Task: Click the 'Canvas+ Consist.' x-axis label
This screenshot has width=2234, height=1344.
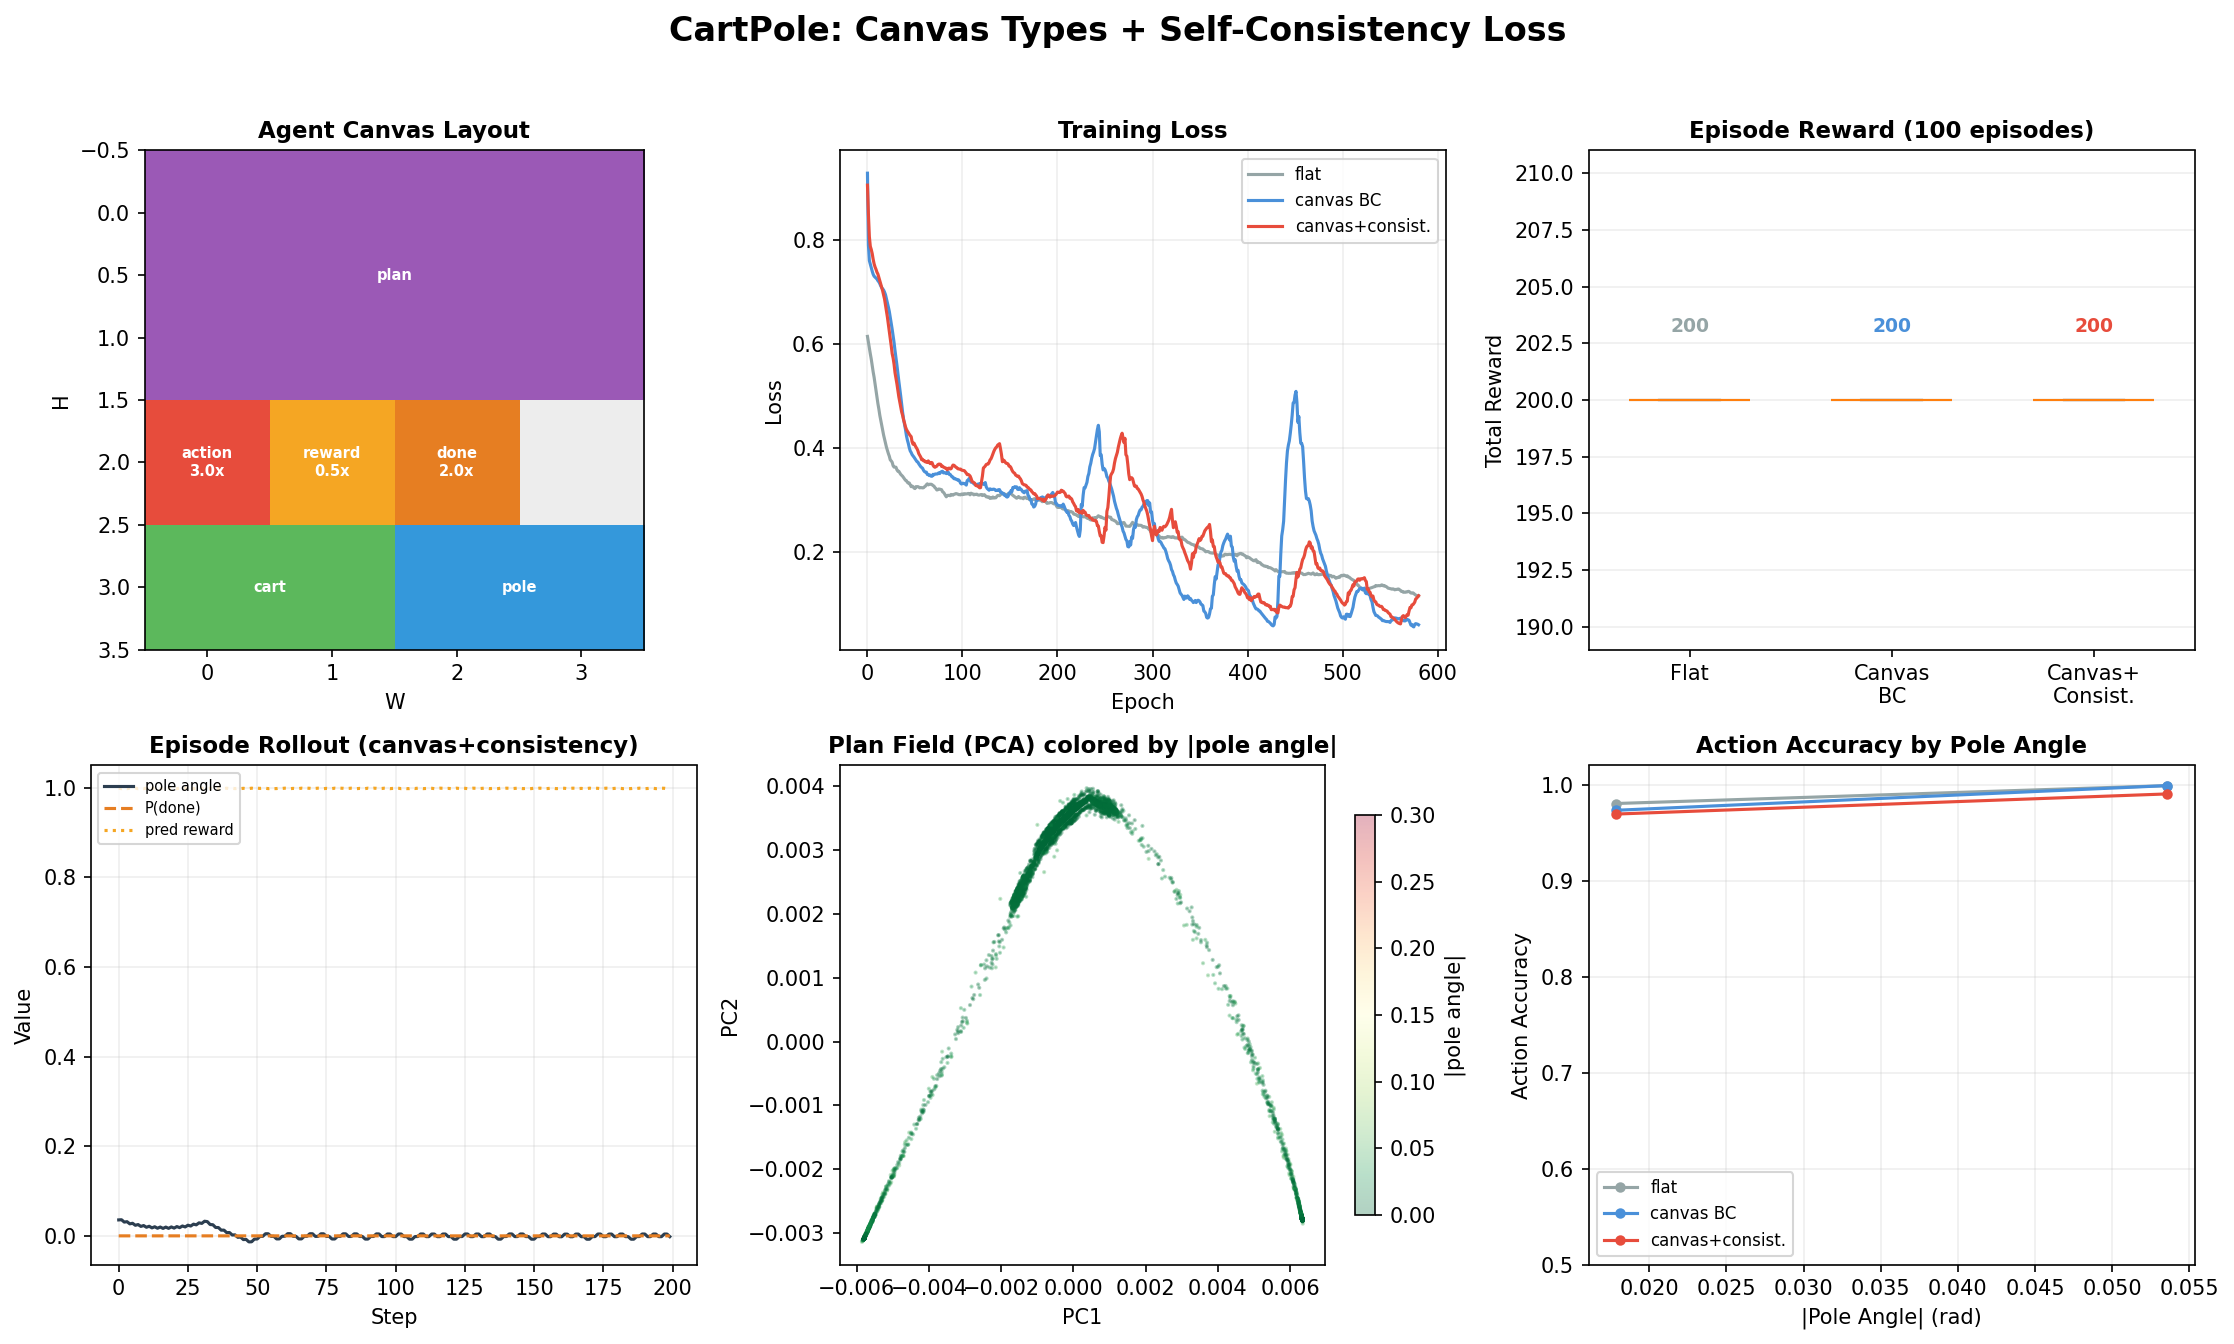Action: pyautogui.click(x=2092, y=684)
